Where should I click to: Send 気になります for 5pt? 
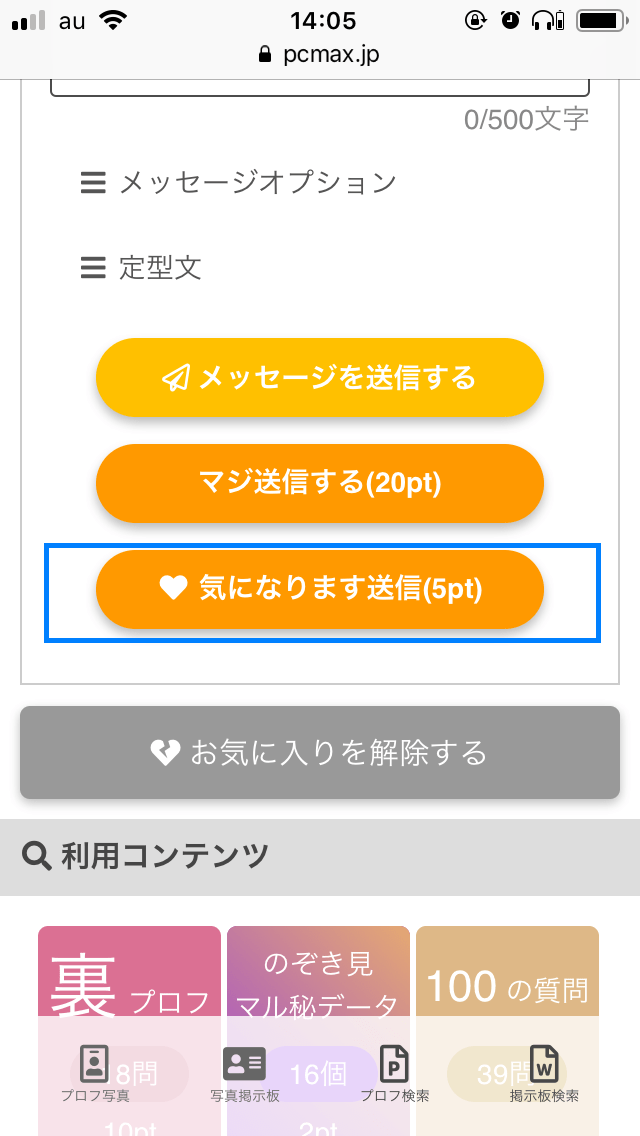pyautogui.click(x=320, y=590)
